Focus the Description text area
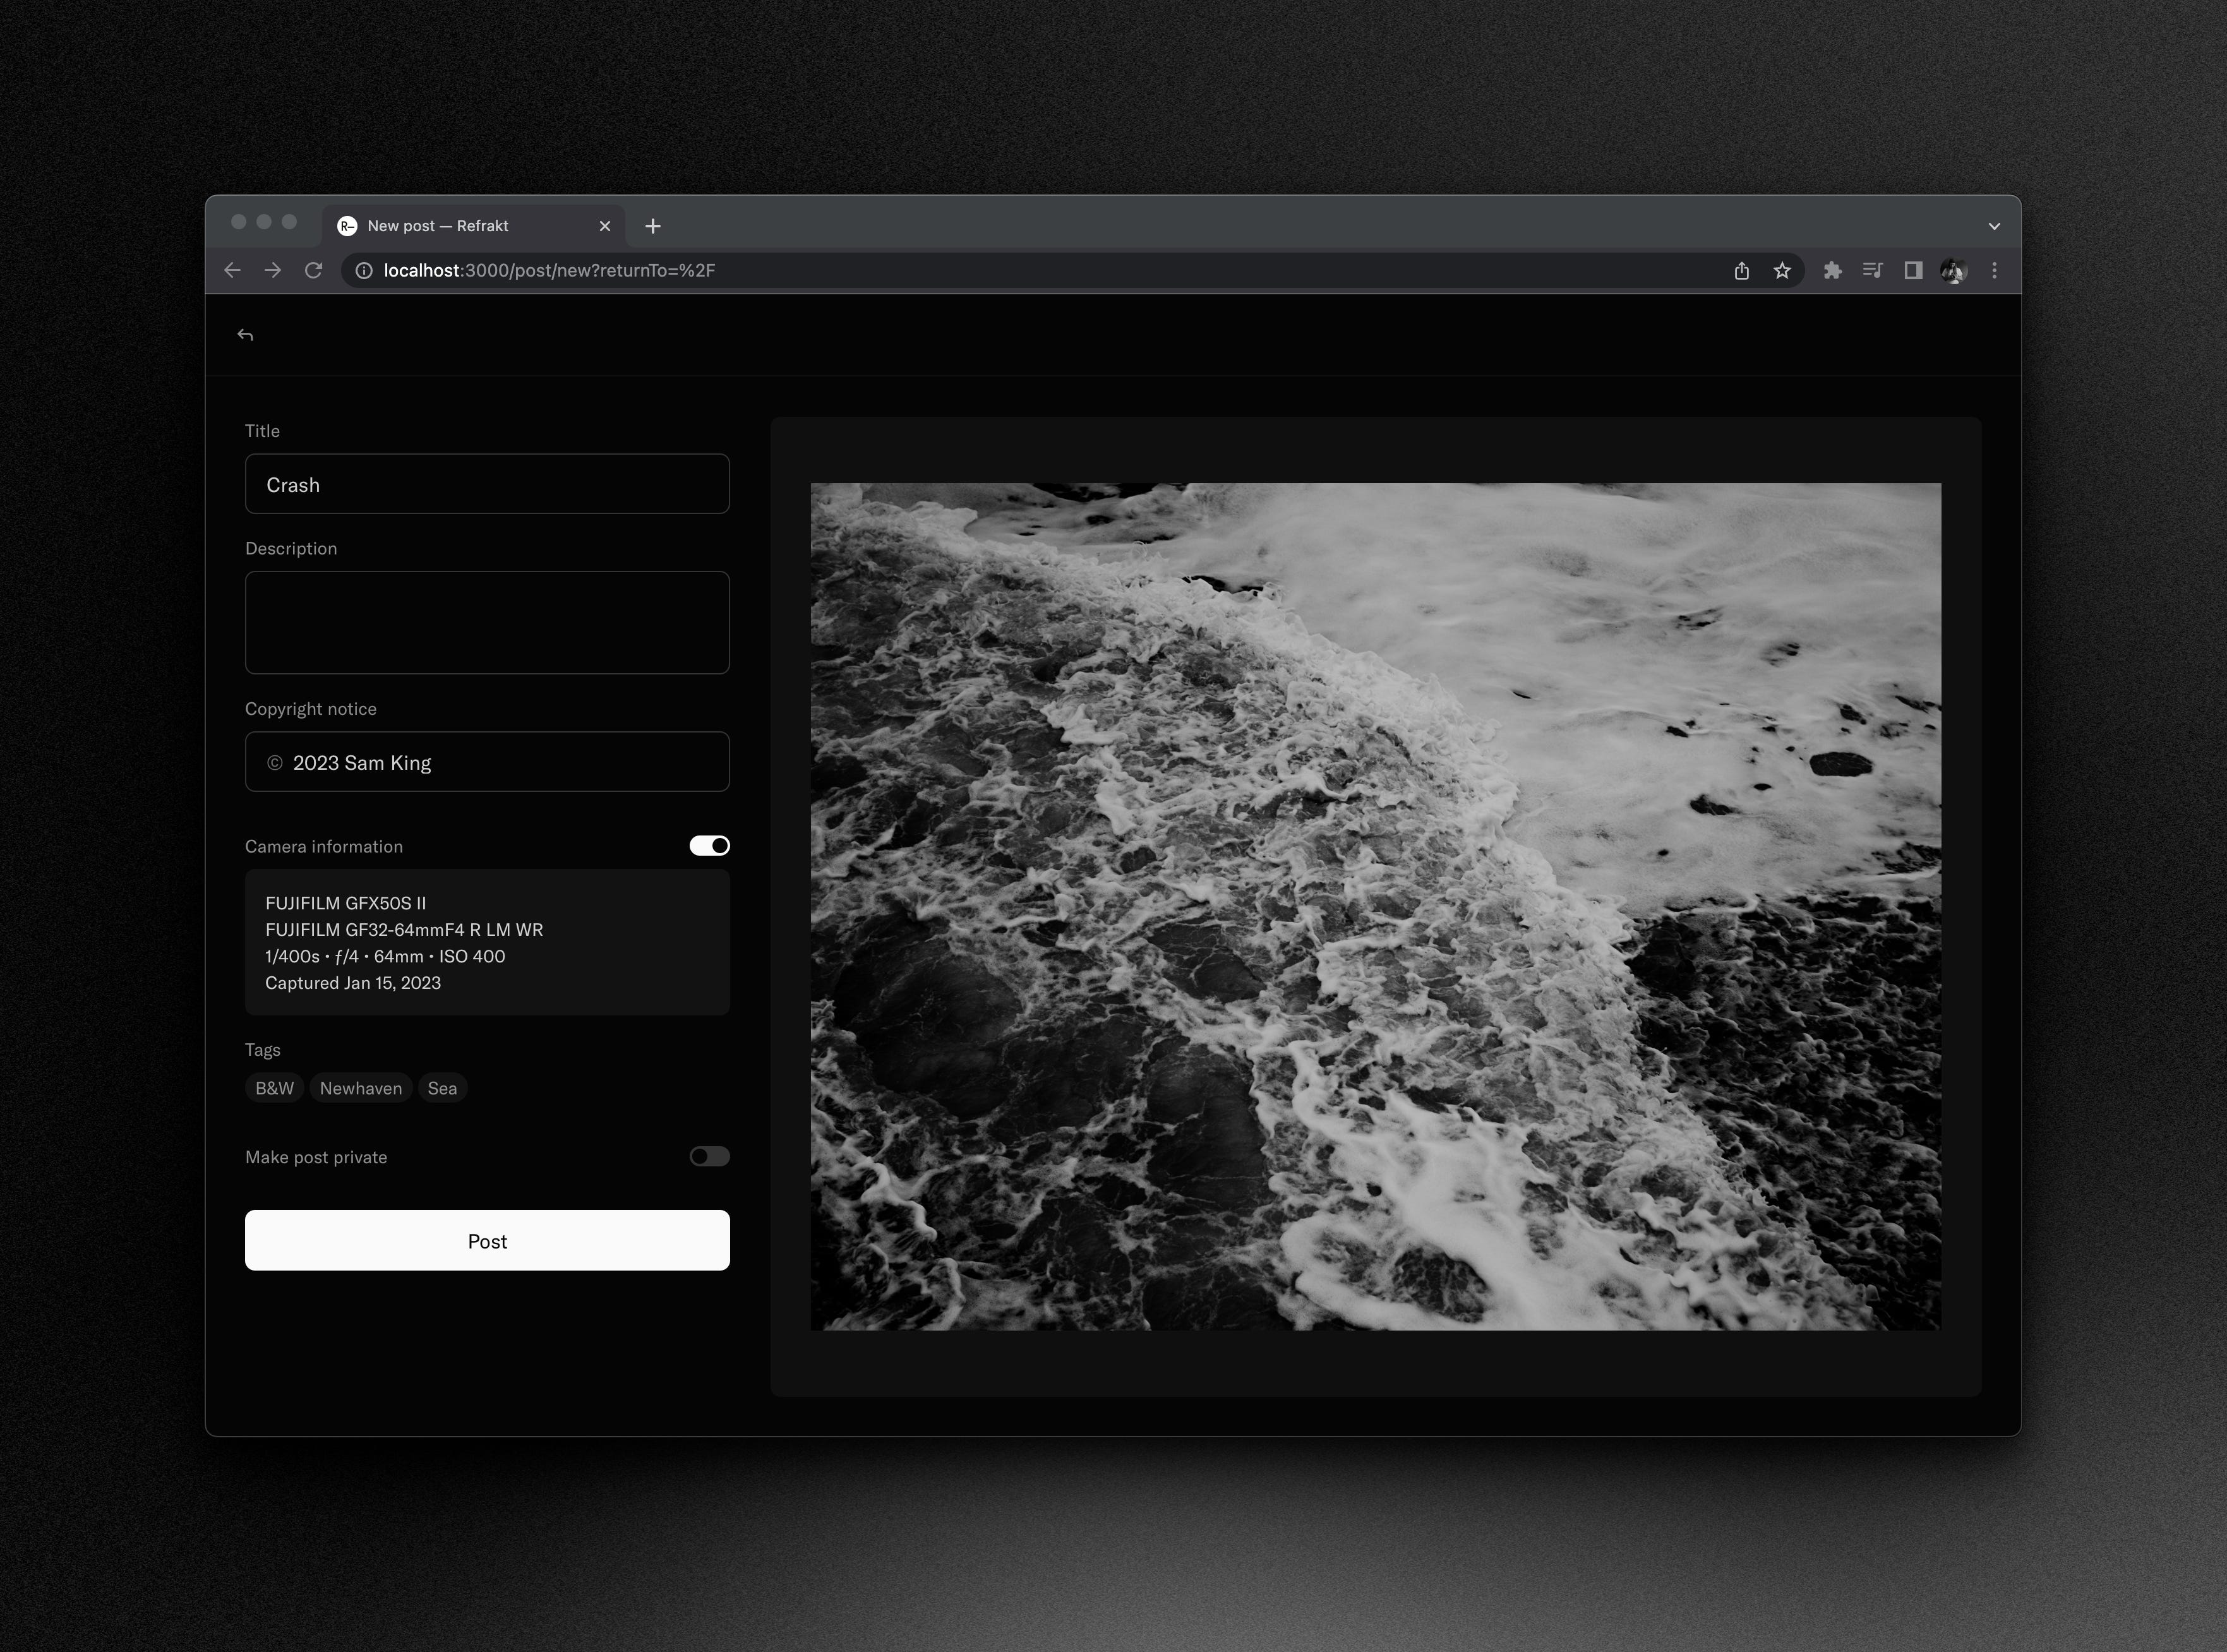The width and height of the screenshot is (2227, 1652). tap(487, 622)
